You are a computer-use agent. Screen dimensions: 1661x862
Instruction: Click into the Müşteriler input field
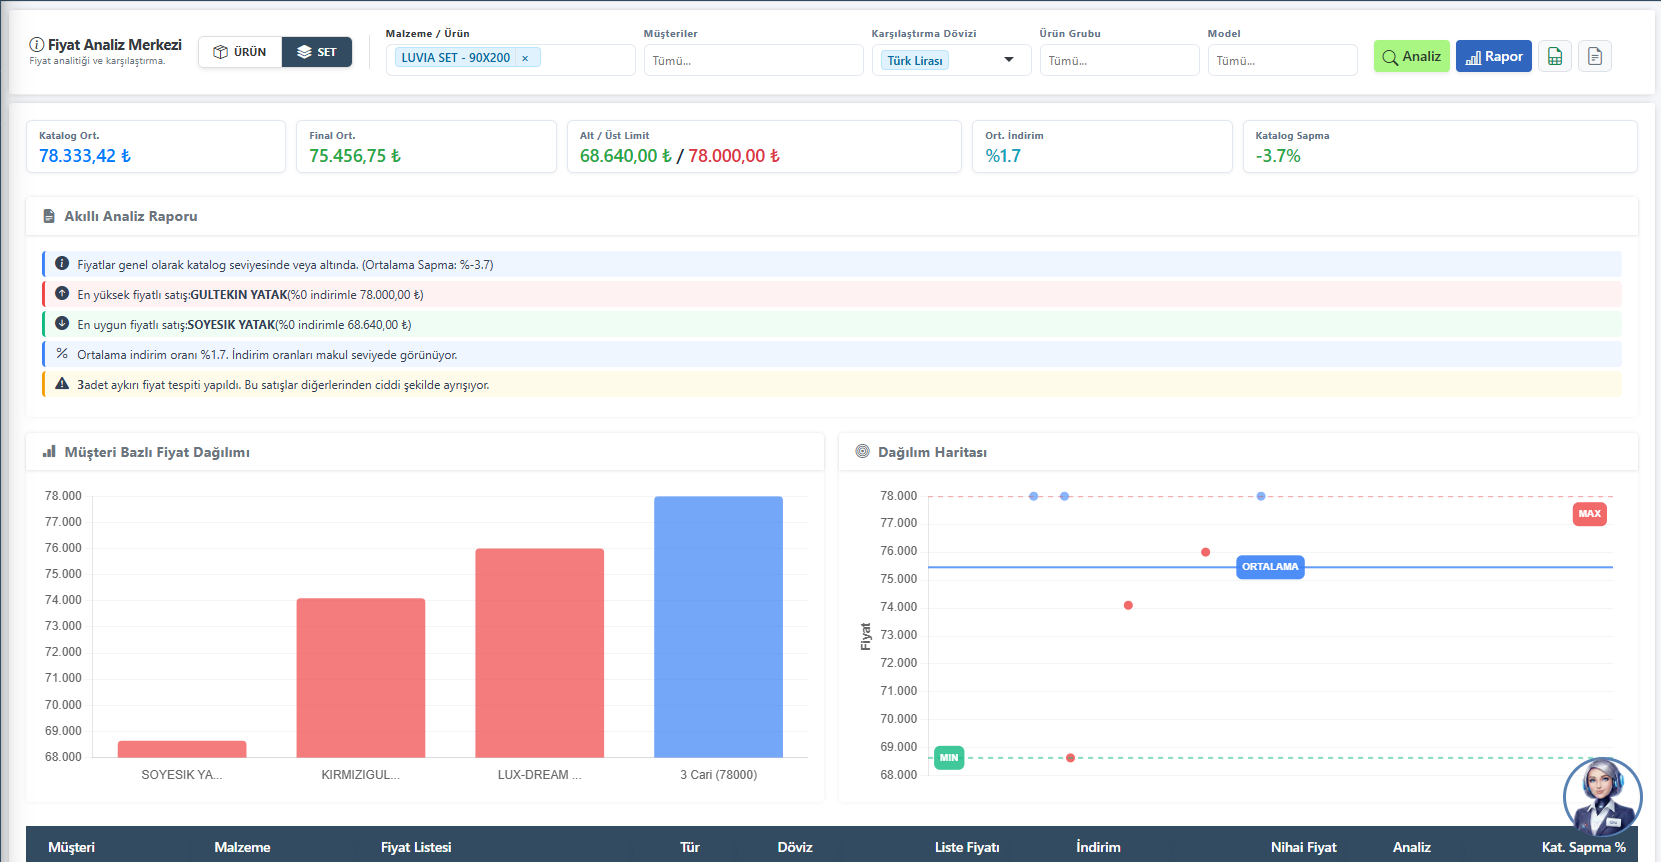point(753,61)
